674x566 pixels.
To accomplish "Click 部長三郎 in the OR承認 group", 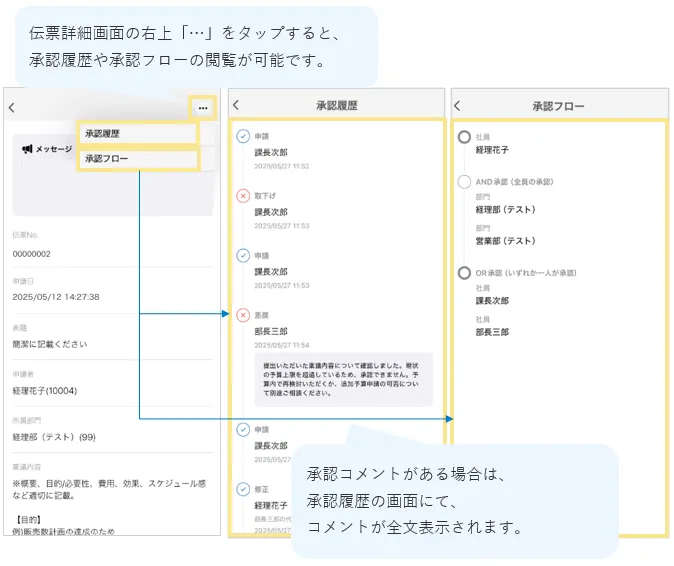I will [x=492, y=332].
